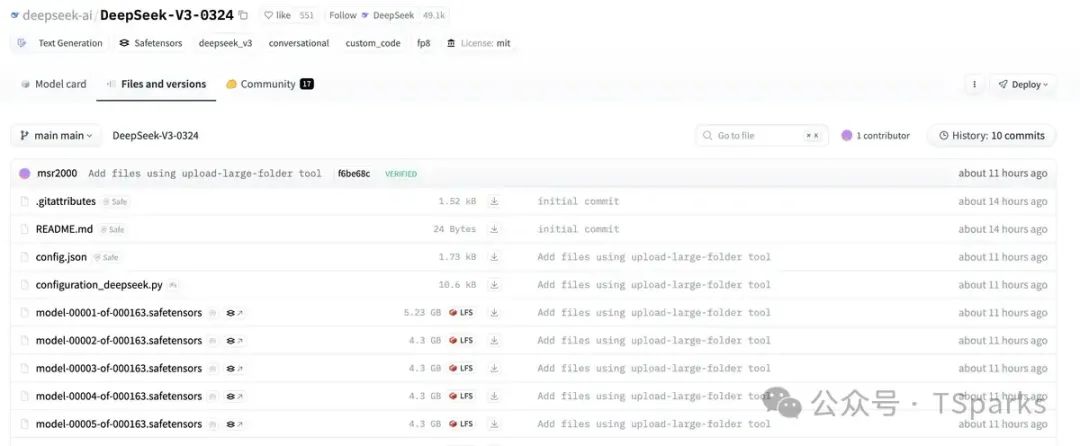
Task: Open the README.md file
Action: [64, 229]
